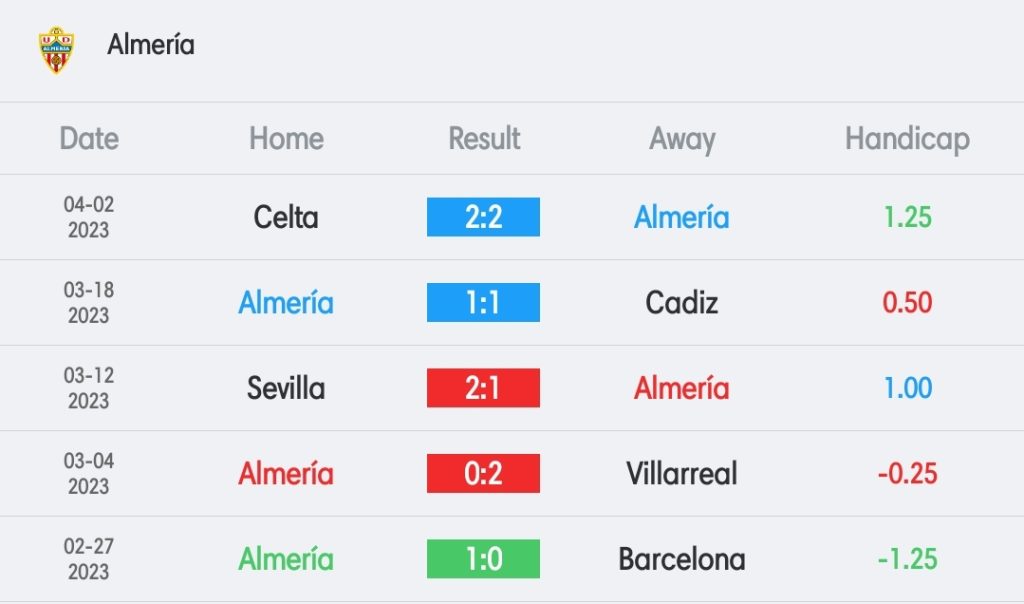Open the Celta team link
The height and width of the screenshot is (604, 1024).
[286, 217]
